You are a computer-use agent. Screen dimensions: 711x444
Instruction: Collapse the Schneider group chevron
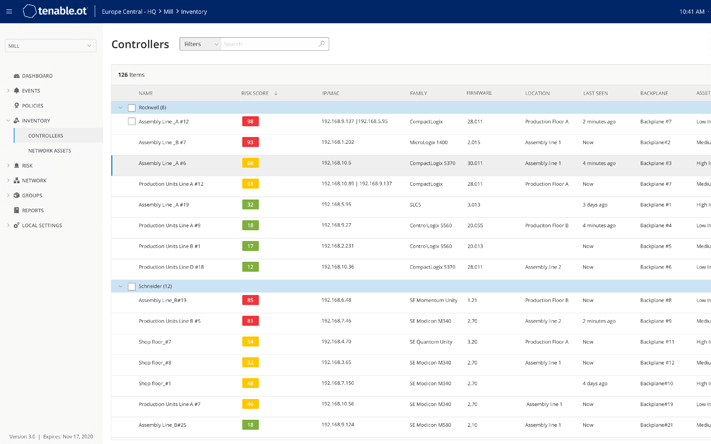pyautogui.click(x=121, y=287)
